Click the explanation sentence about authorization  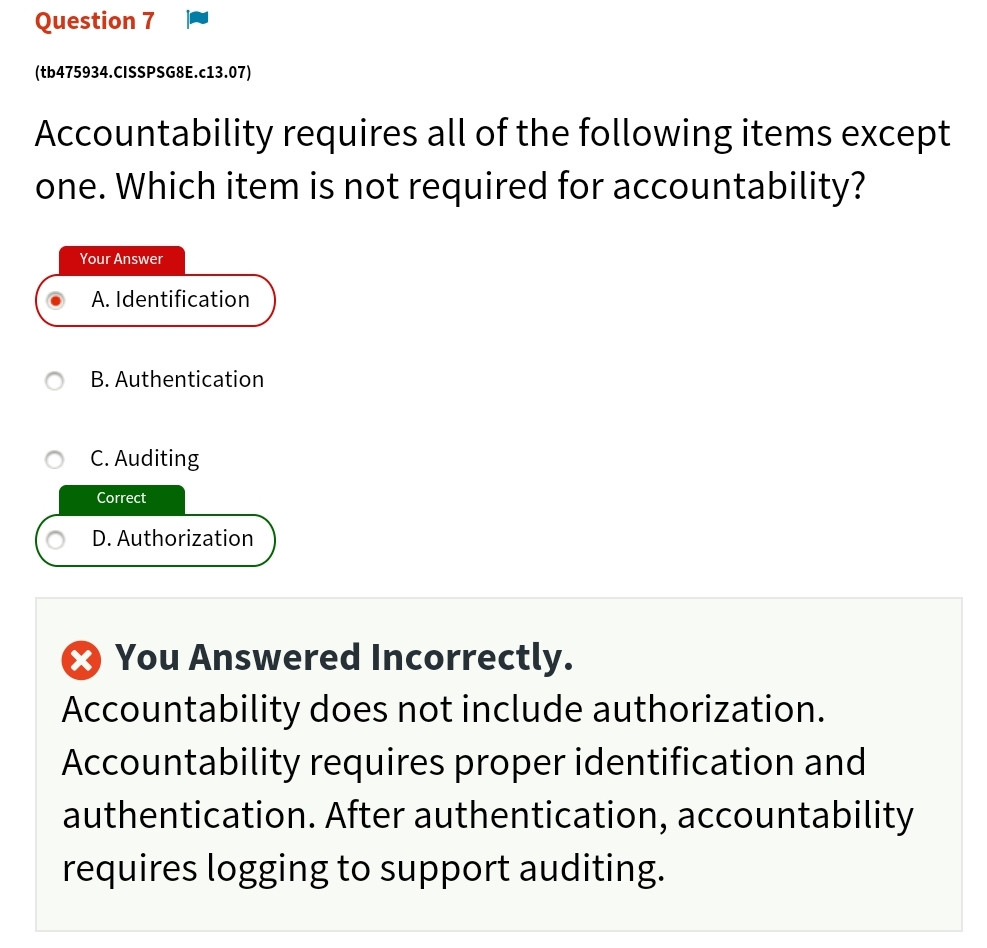(x=443, y=709)
